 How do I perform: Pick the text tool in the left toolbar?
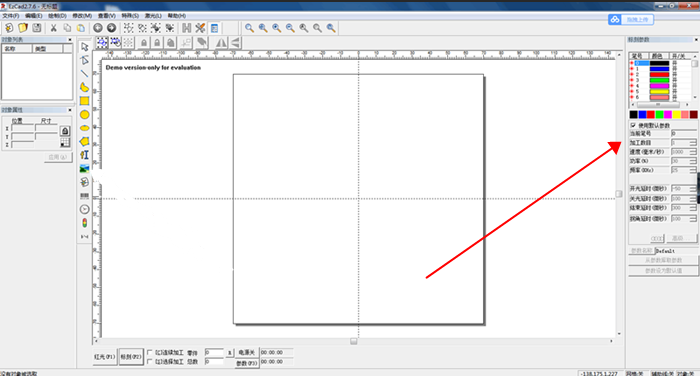(x=84, y=155)
